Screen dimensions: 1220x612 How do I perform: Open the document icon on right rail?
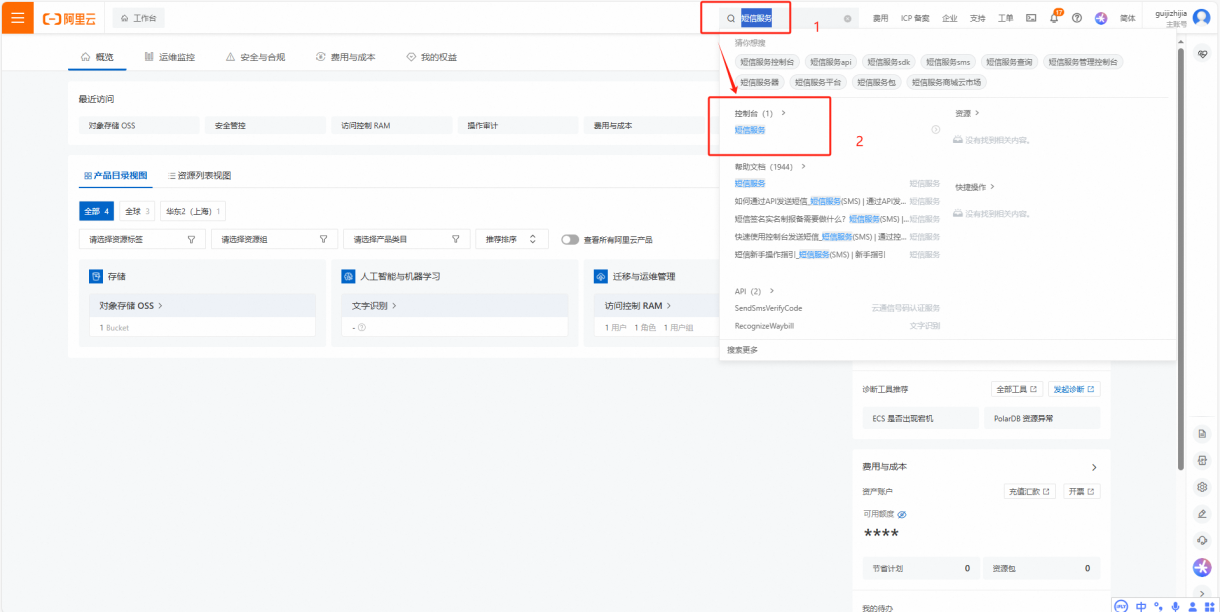point(1203,433)
